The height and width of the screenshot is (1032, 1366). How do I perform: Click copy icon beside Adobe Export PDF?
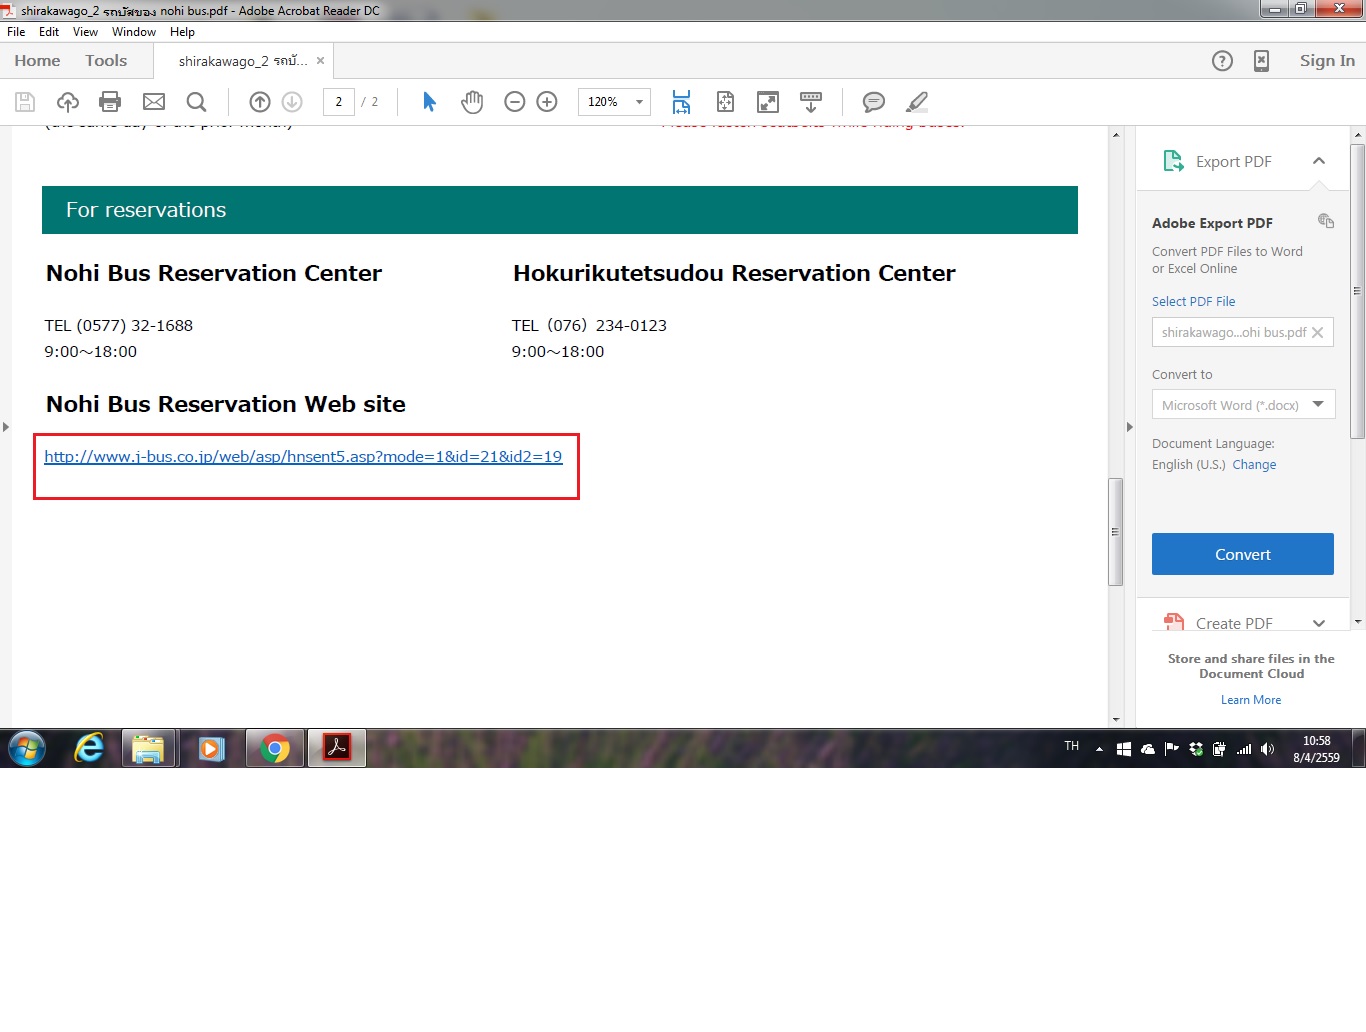tap(1326, 221)
